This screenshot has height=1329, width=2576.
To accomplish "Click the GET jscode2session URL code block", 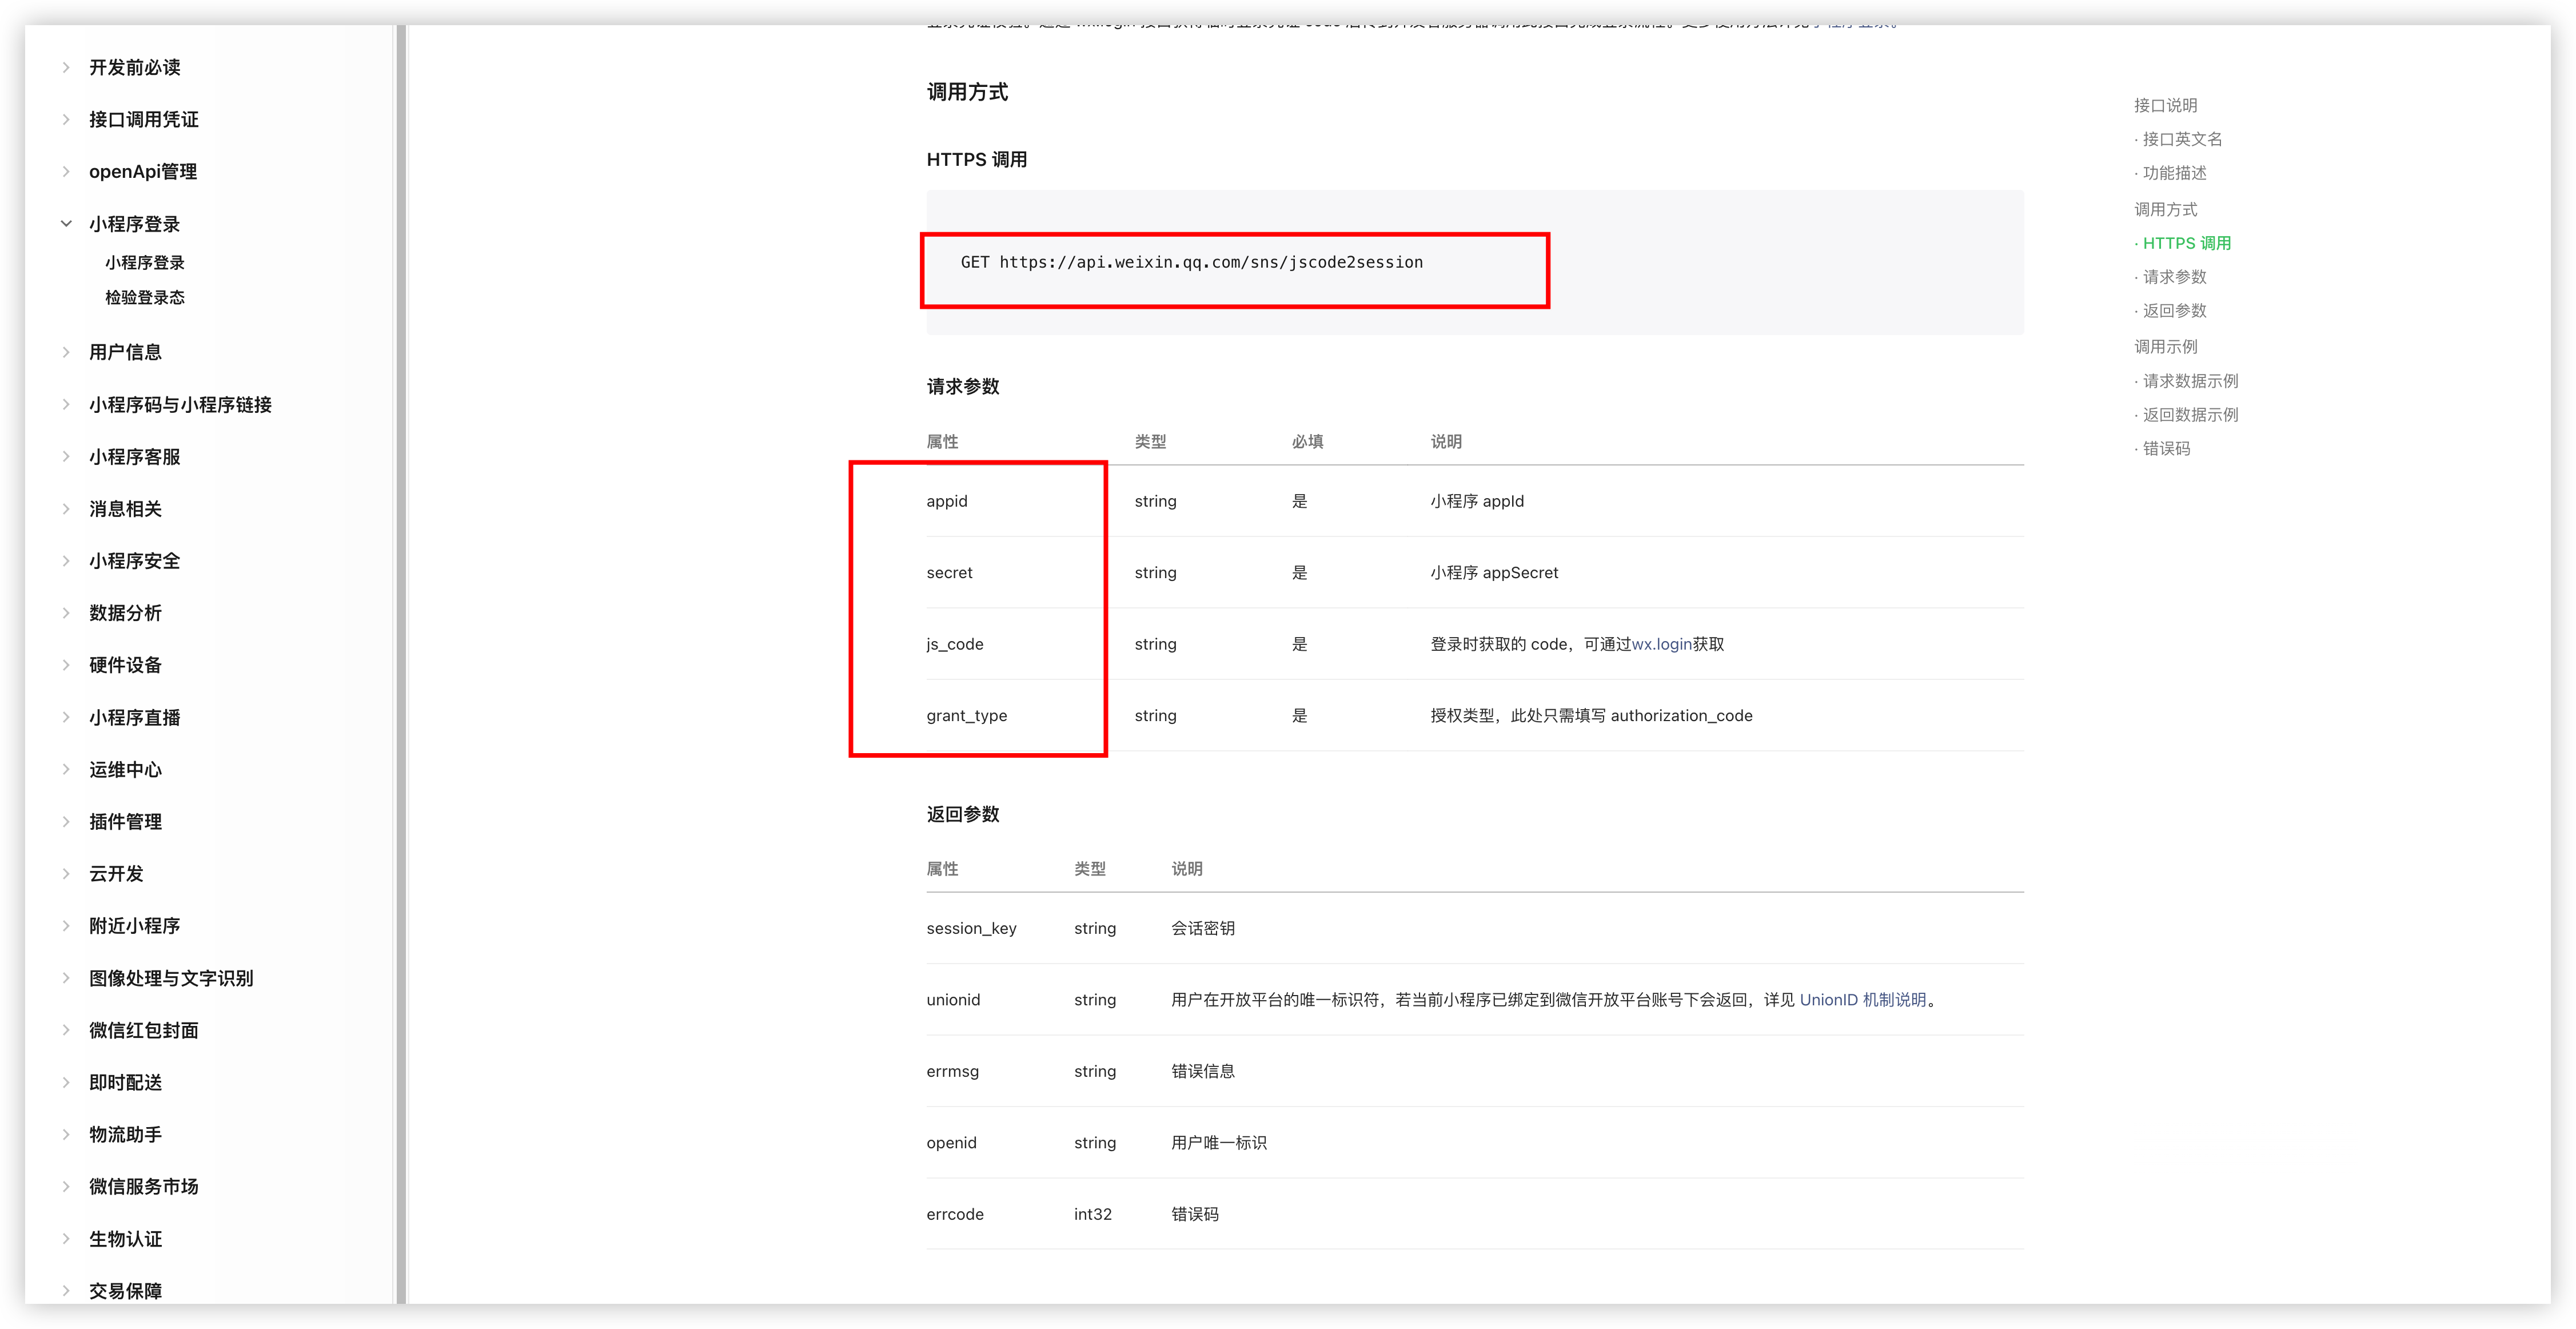I will (x=1191, y=263).
